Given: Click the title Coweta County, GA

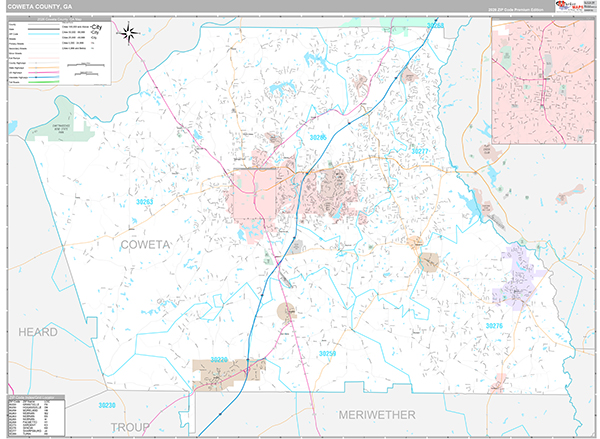Looking at the screenshot, I should [39, 7].
